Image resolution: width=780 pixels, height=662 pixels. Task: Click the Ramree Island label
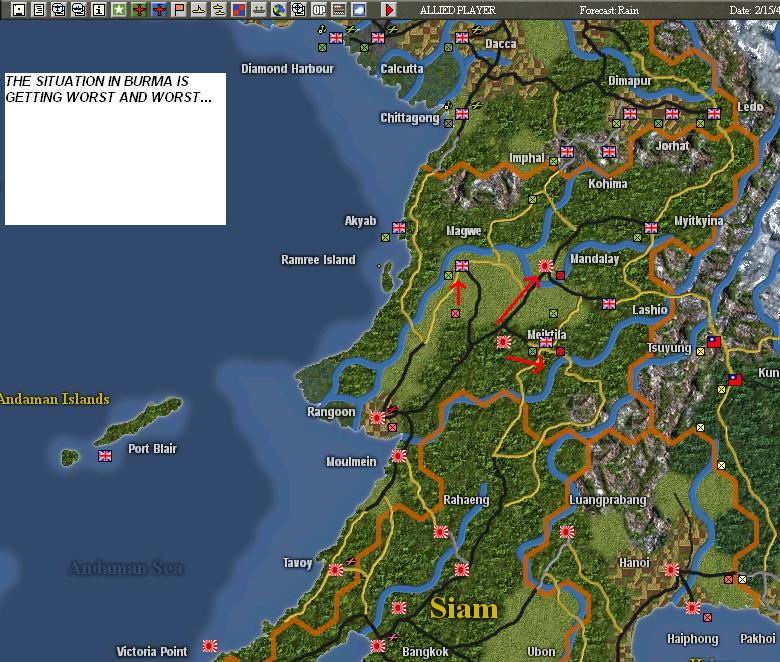click(x=318, y=260)
